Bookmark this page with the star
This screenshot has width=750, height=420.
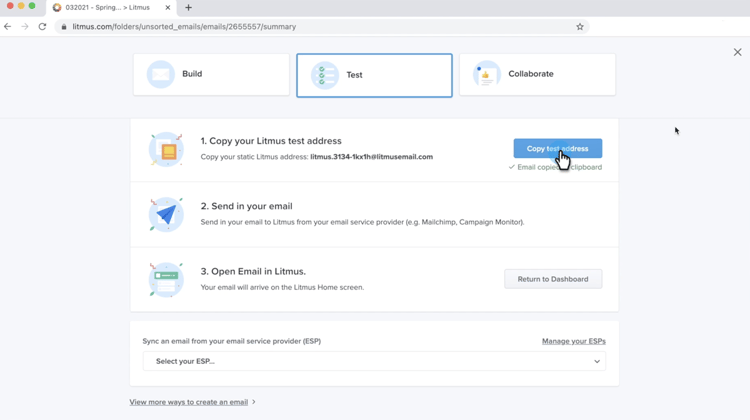click(x=580, y=27)
